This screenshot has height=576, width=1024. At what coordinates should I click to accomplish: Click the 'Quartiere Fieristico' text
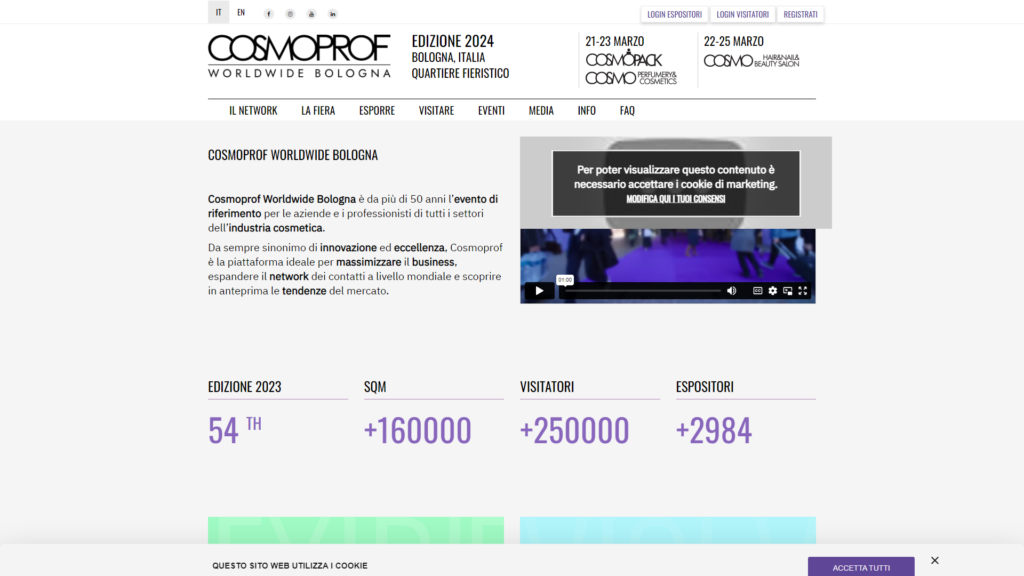point(460,73)
